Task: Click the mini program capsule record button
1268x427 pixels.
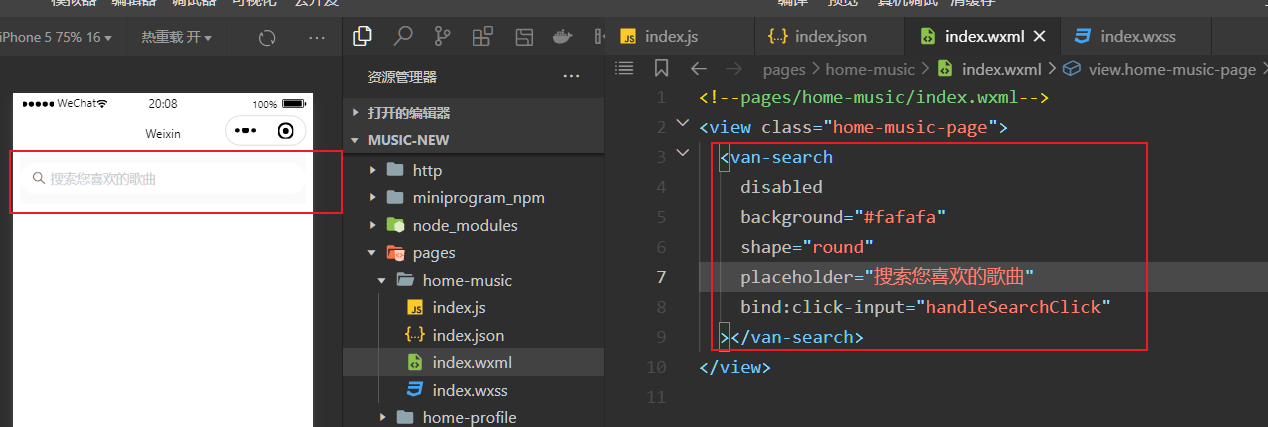Action: click(x=286, y=131)
